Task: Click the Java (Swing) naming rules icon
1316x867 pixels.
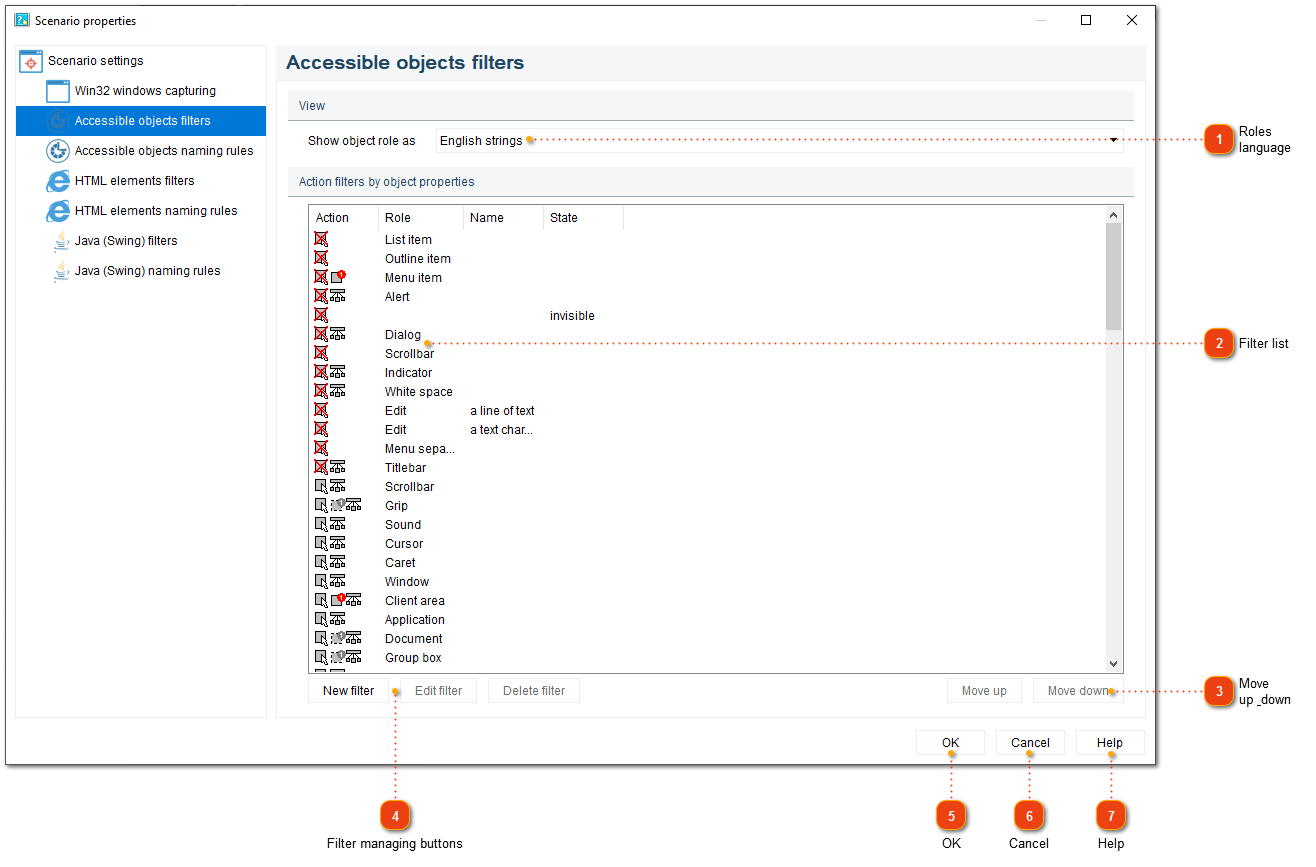Action: click(61, 271)
